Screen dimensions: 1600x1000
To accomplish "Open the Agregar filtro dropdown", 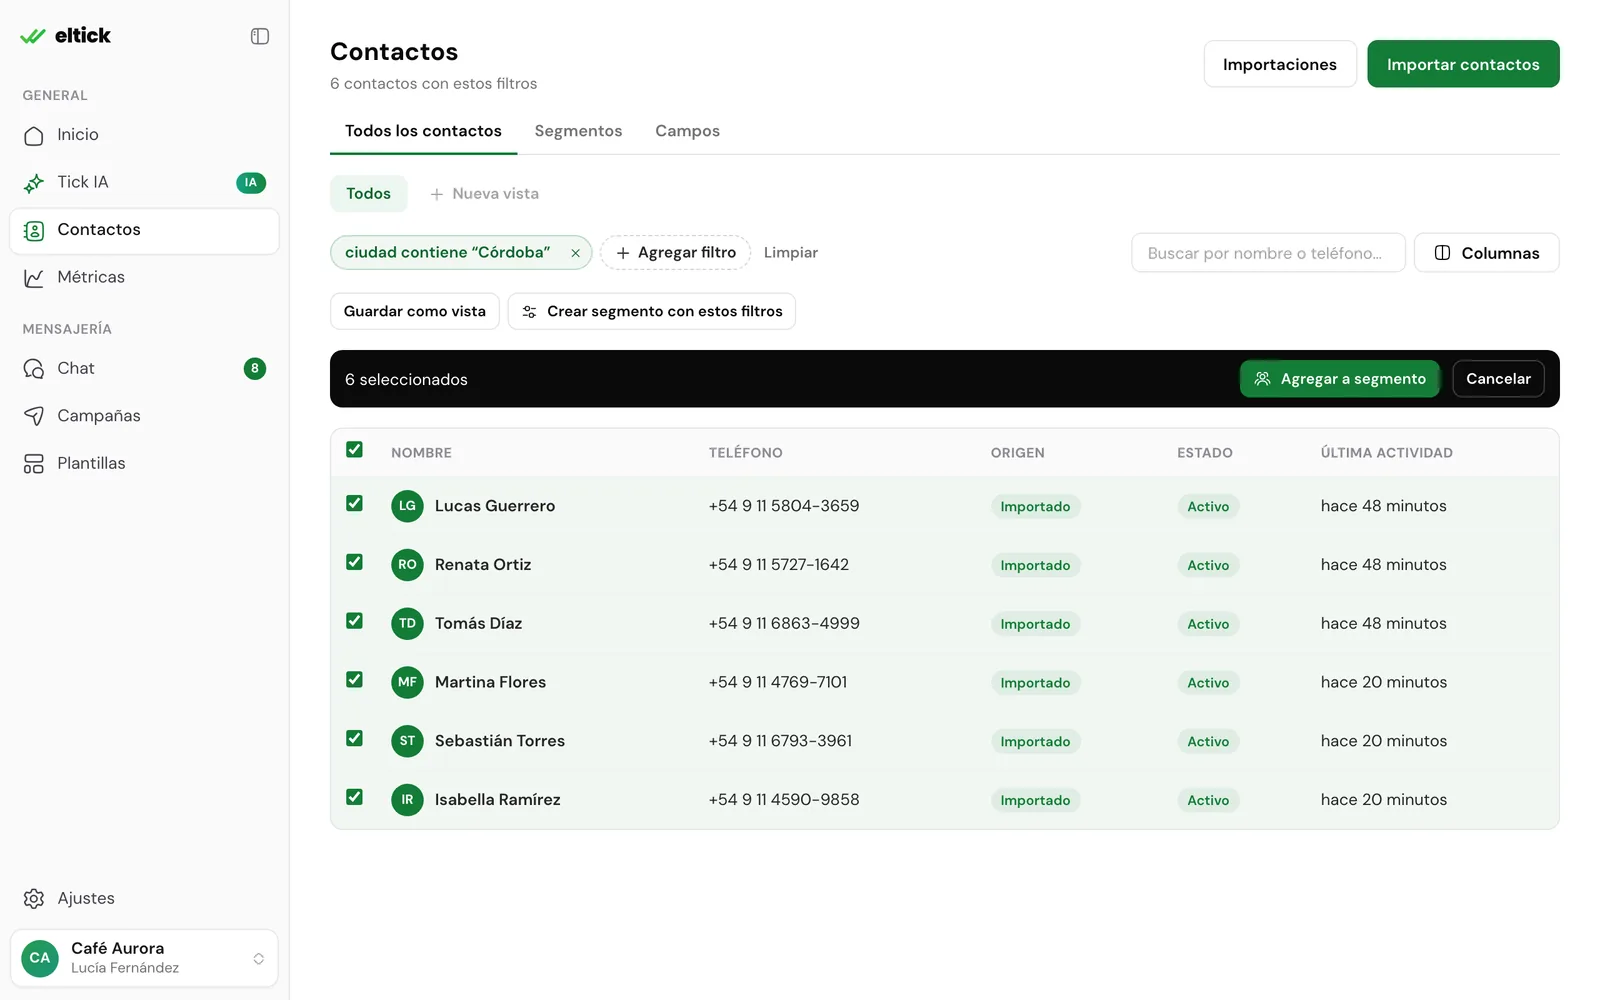I will click(x=676, y=253).
